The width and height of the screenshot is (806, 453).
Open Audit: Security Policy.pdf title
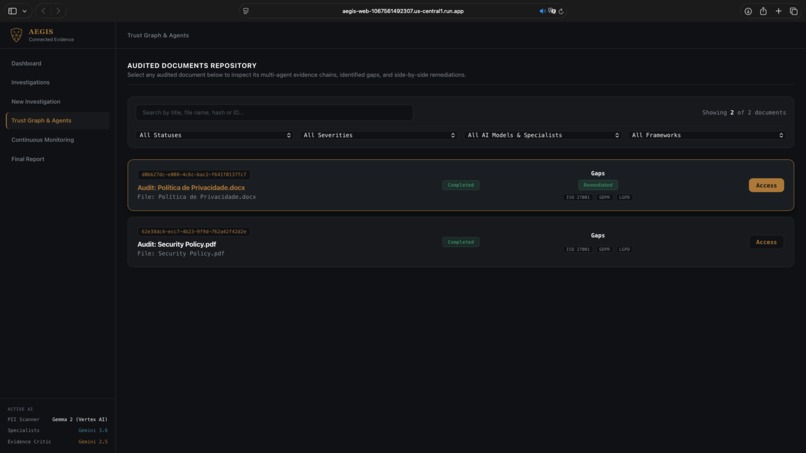tap(176, 244)
